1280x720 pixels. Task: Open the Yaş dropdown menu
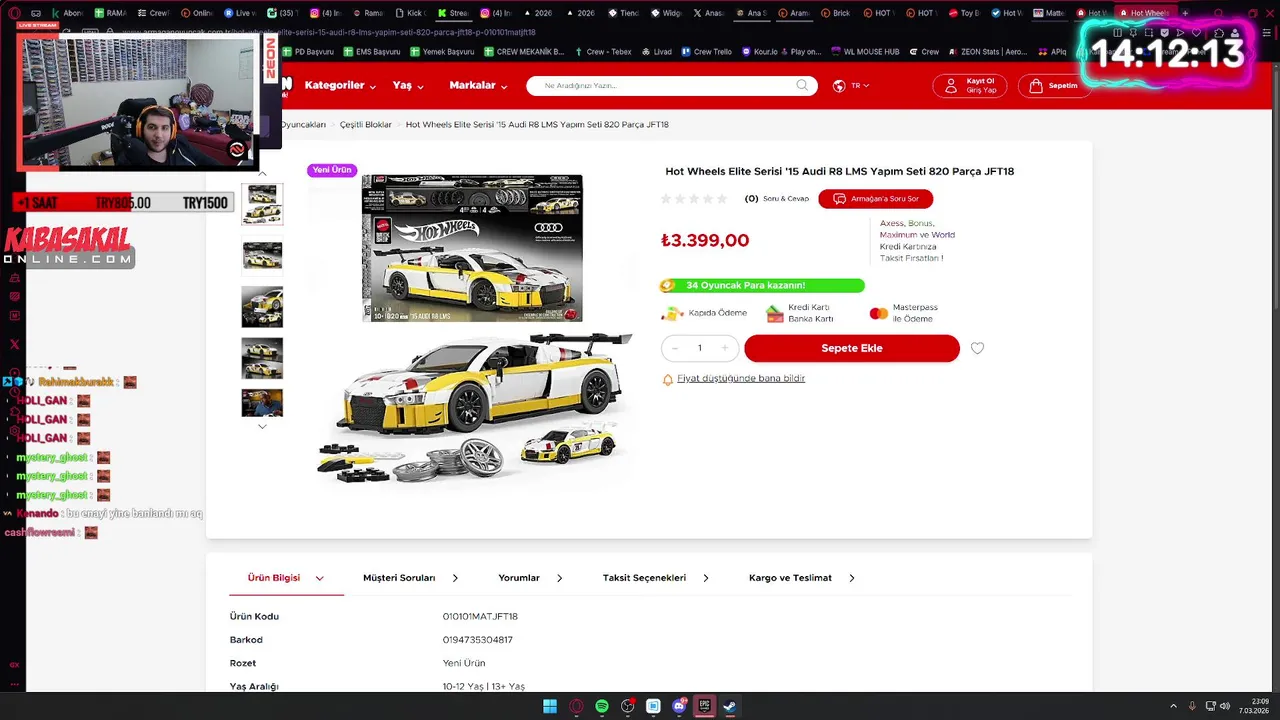coord(408,86)
